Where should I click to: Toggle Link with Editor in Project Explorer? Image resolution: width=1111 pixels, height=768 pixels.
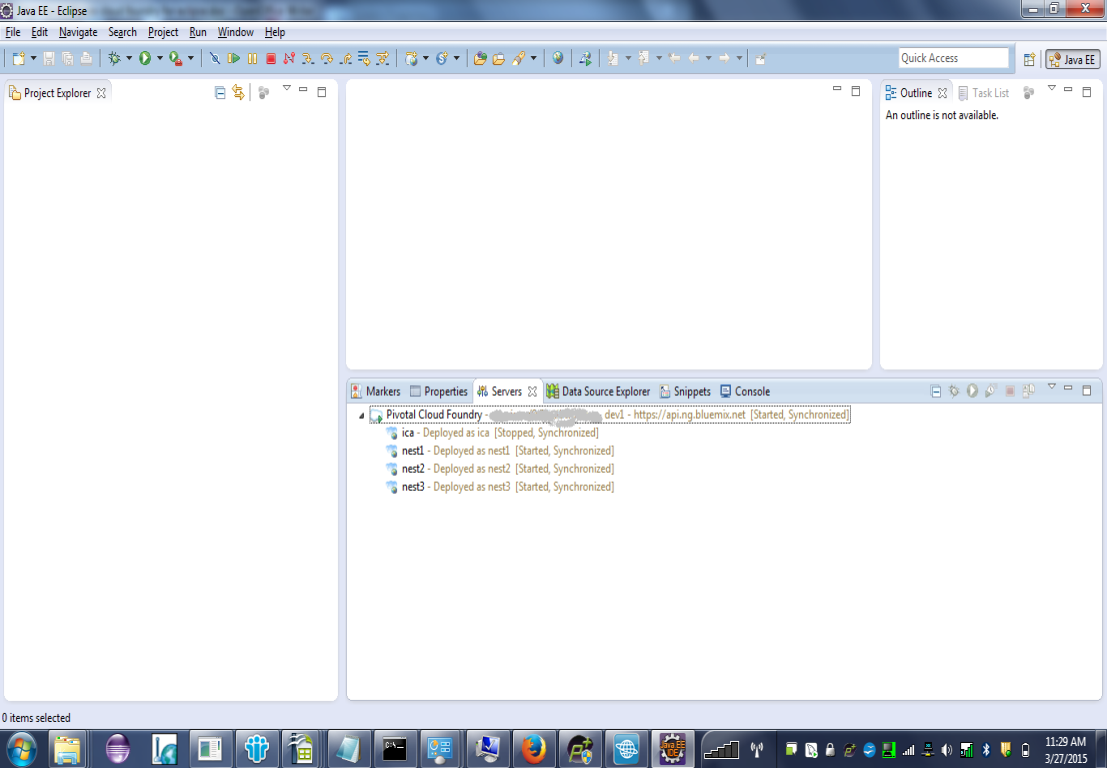coord(238,91)
